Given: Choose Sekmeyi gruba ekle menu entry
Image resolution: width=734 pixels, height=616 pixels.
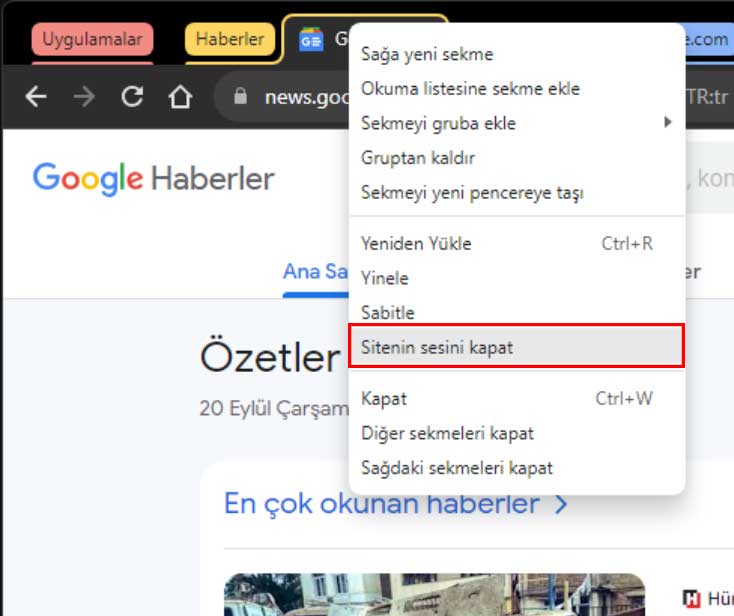Looking at the screenshot, I should coord(517,124).
